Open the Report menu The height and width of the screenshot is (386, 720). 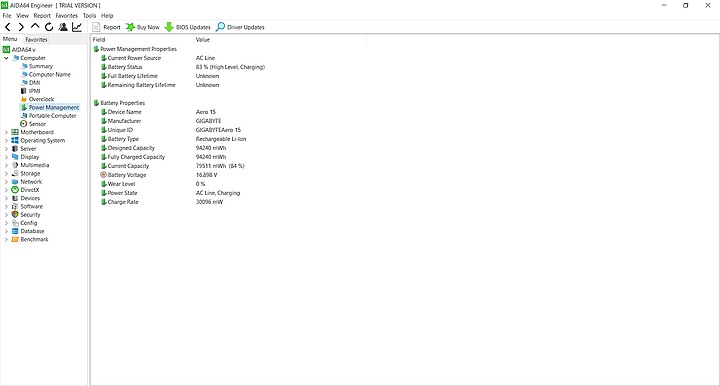(42, 16)
